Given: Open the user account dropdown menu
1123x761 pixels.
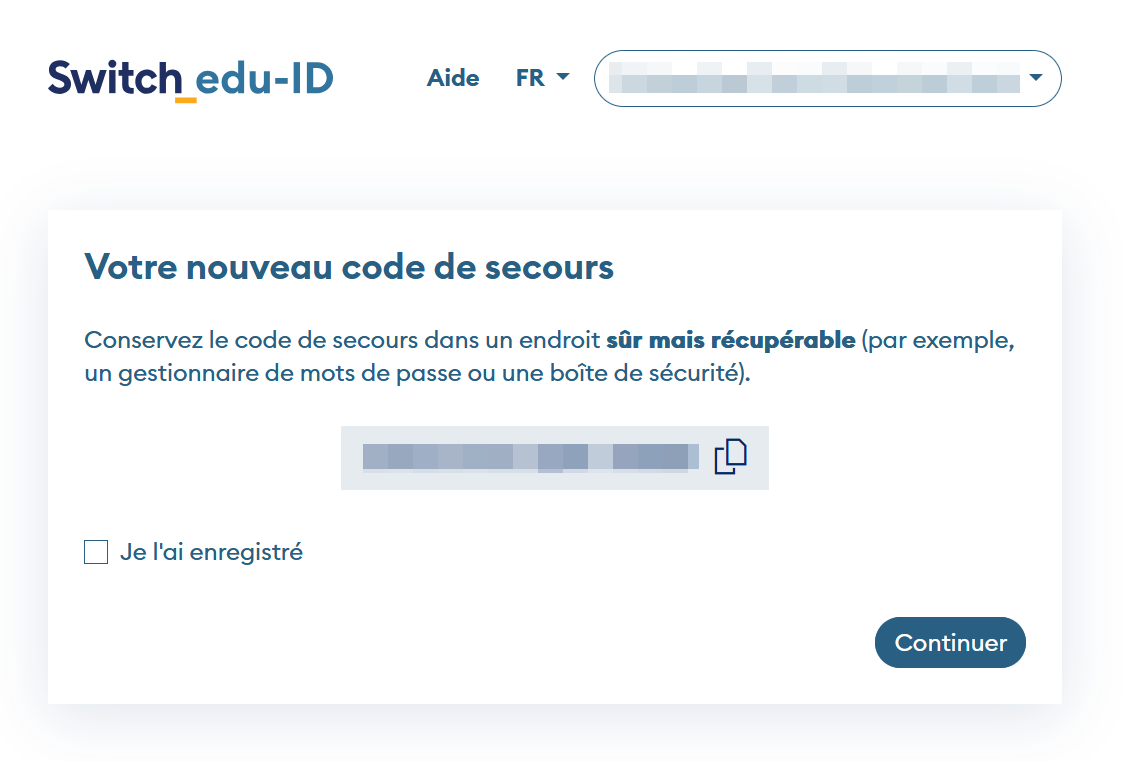Looking at the screenshot, I should pyautogui.click(x=827, y=78).
